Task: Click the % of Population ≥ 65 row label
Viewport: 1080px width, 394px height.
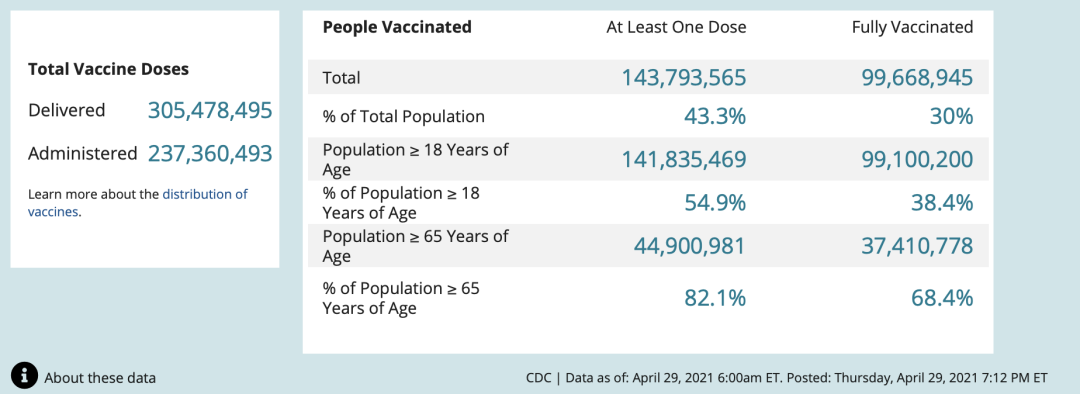Action: [x=401, y=298]
